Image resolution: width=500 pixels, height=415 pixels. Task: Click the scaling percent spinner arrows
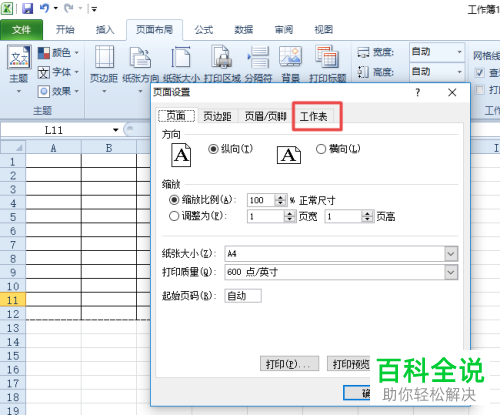coord(281,200)
